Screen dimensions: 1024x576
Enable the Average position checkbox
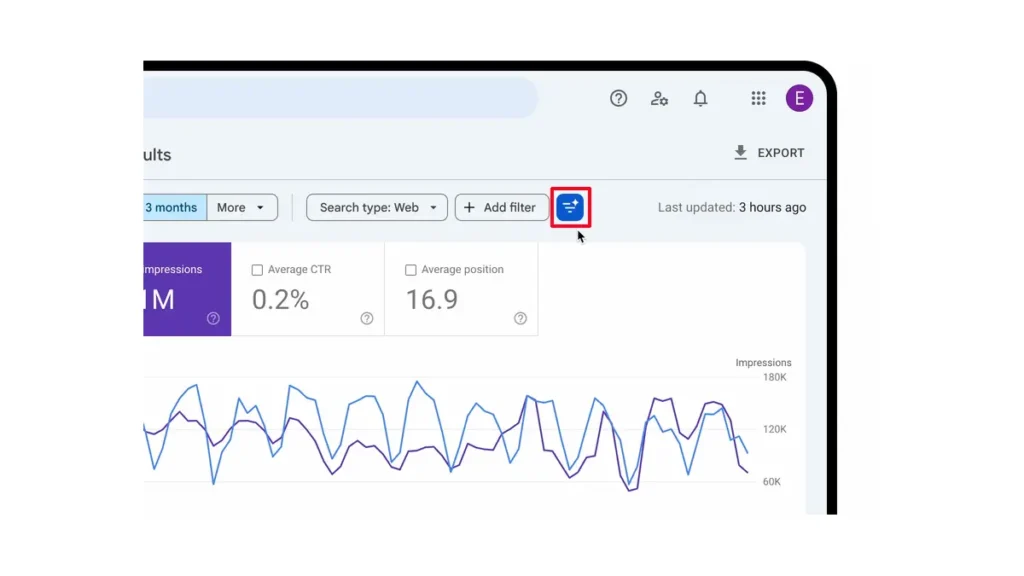tap(411, 270)
